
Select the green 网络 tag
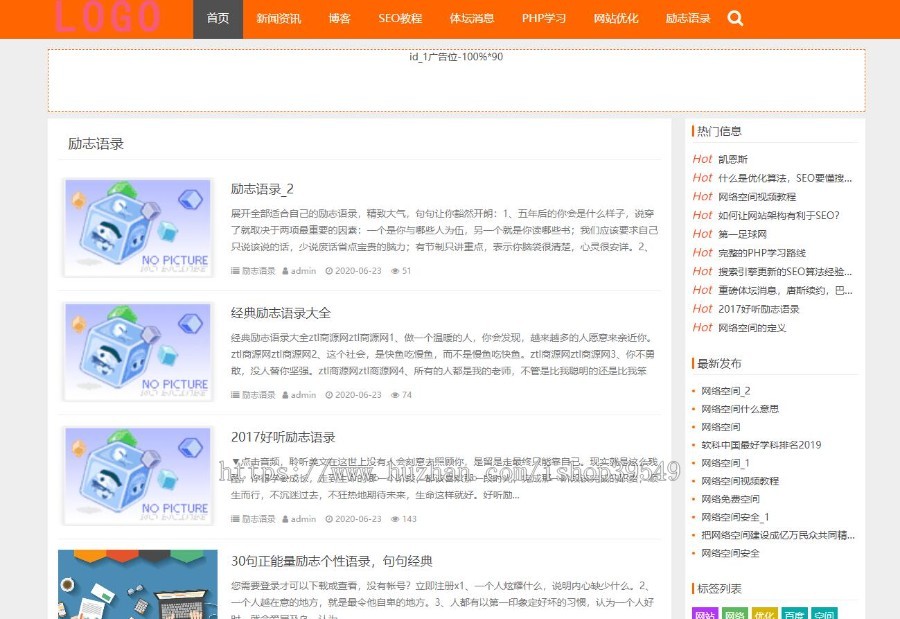pos(735,614)
